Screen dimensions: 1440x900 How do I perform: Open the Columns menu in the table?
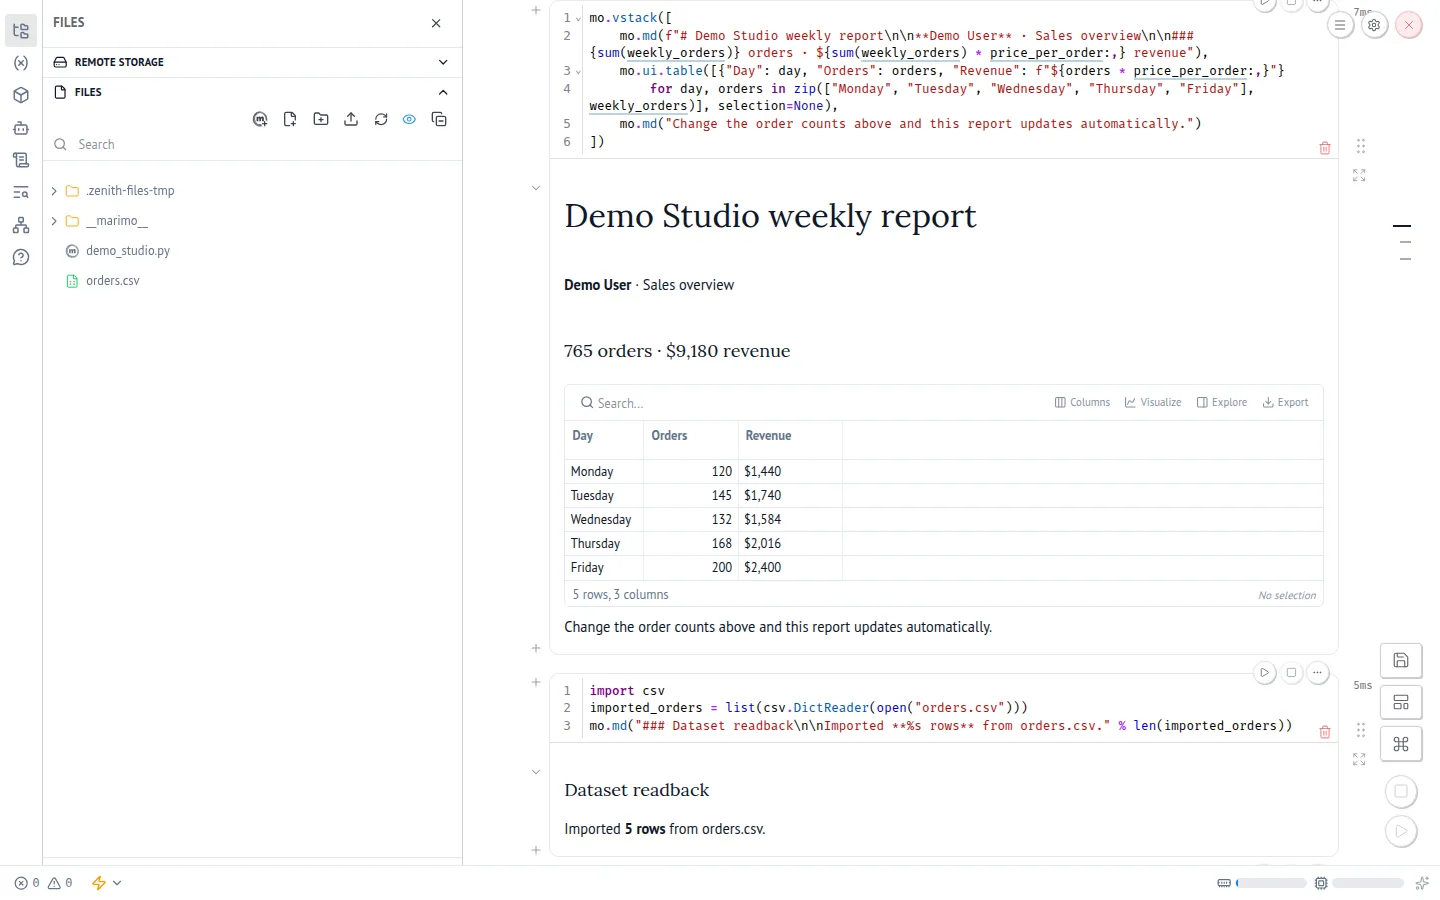click(1082, 402)
